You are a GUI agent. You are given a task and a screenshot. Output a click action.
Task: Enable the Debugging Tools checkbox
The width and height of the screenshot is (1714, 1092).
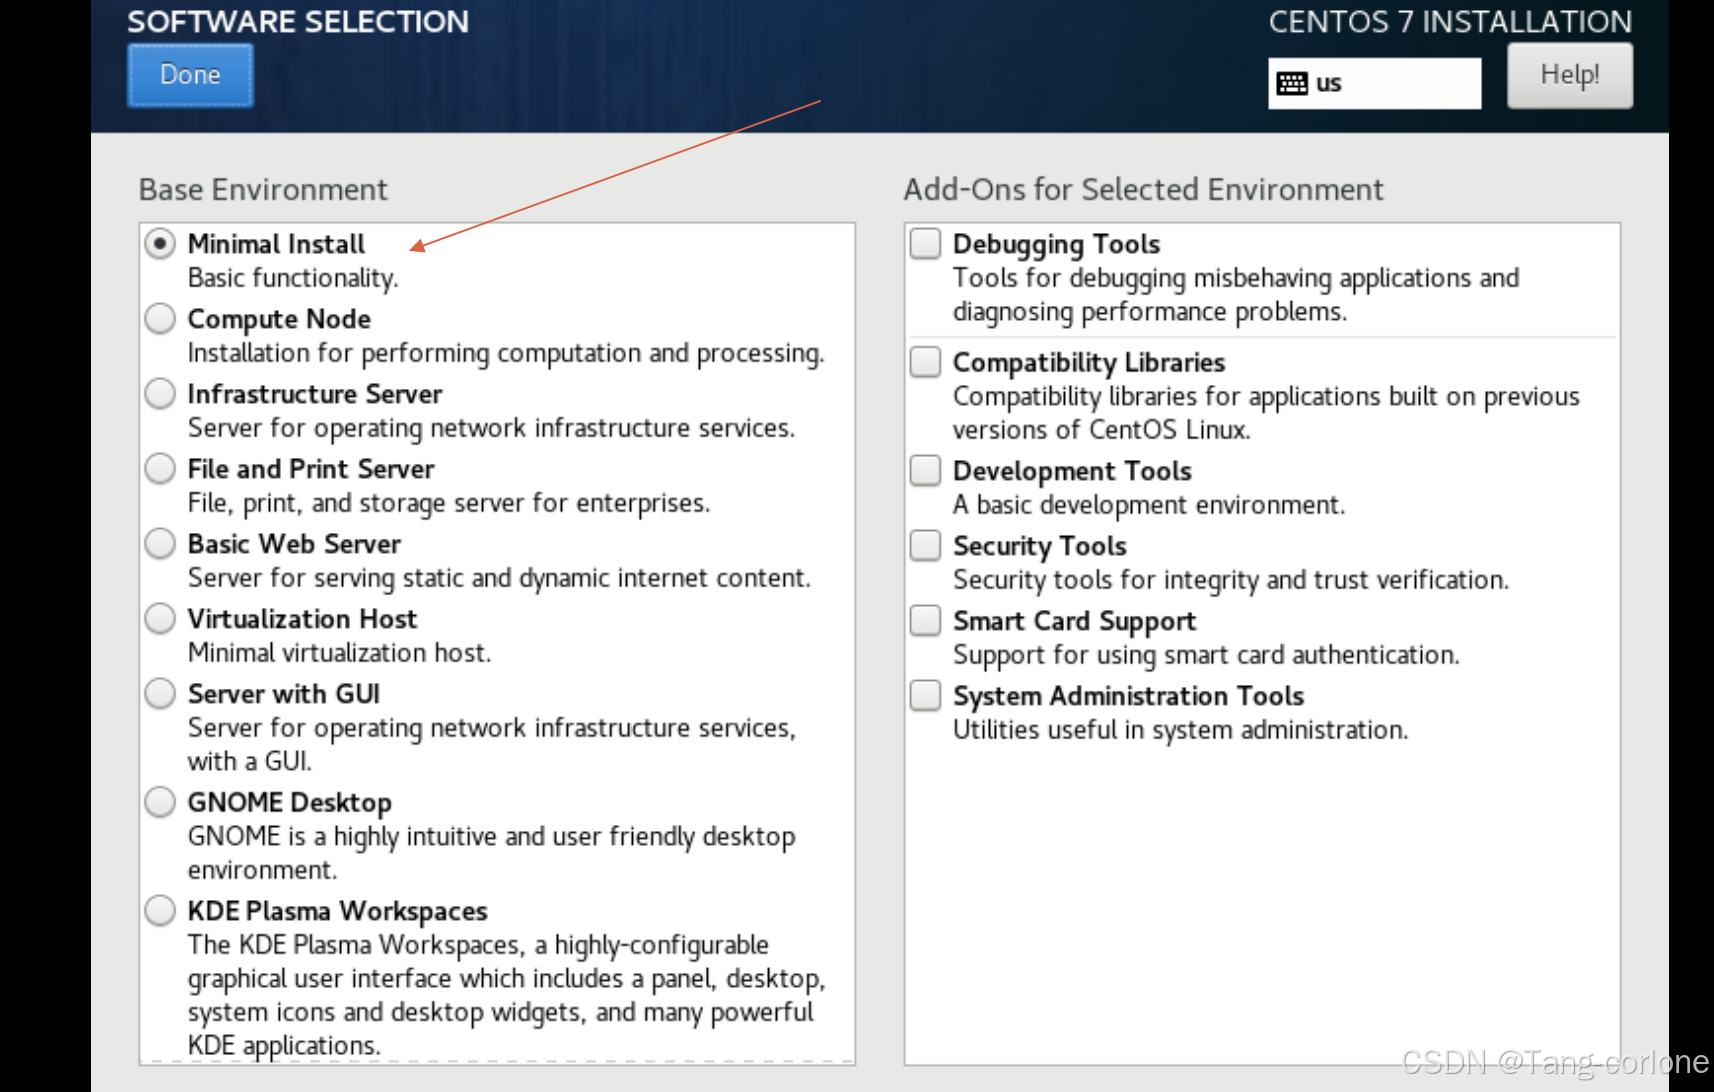[926, 243]
